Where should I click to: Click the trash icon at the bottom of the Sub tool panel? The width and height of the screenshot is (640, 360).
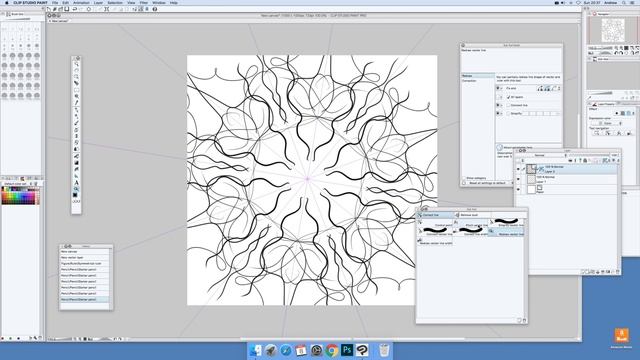[x=524, y=320]
